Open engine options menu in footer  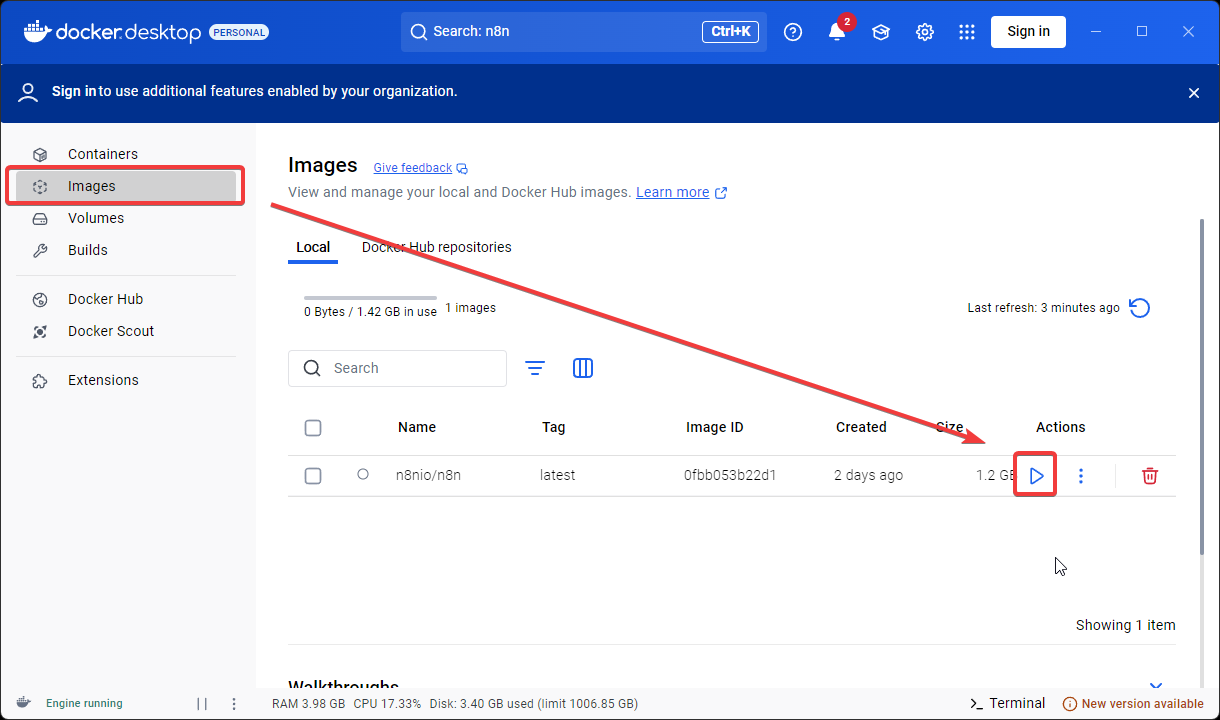point(234,704)
